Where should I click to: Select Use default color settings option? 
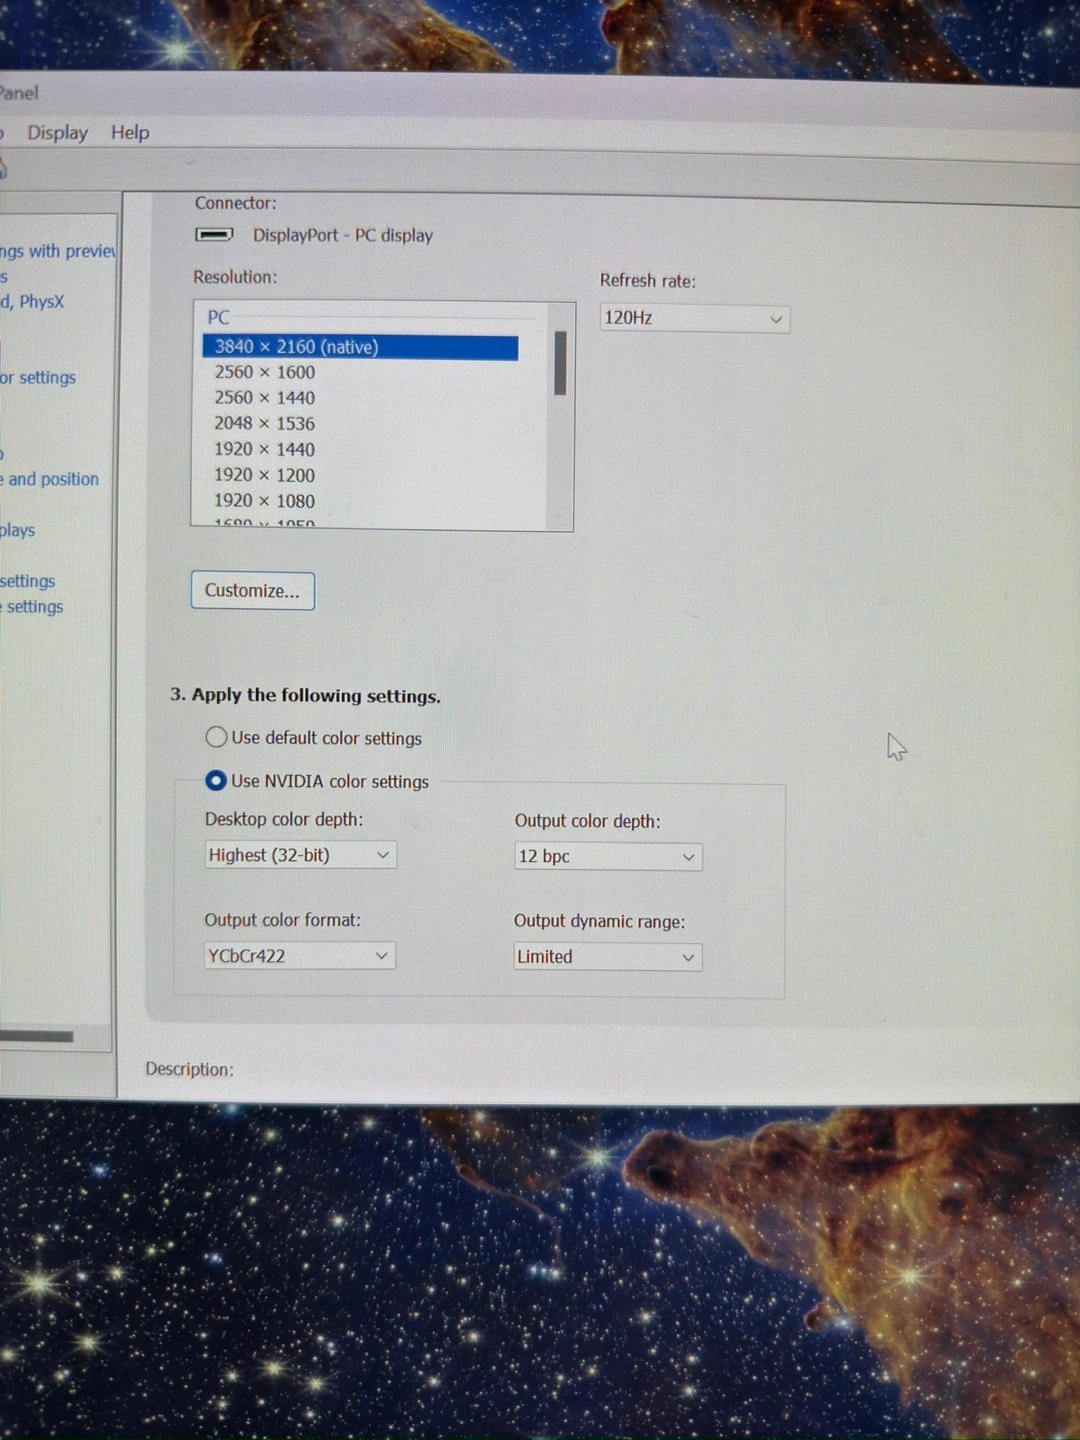216,738
